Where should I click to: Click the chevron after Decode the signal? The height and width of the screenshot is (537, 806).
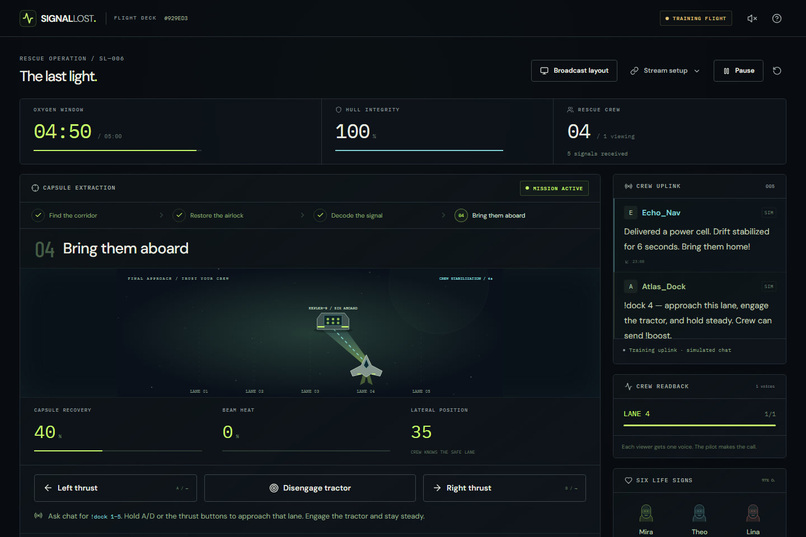tap(443, 215)
